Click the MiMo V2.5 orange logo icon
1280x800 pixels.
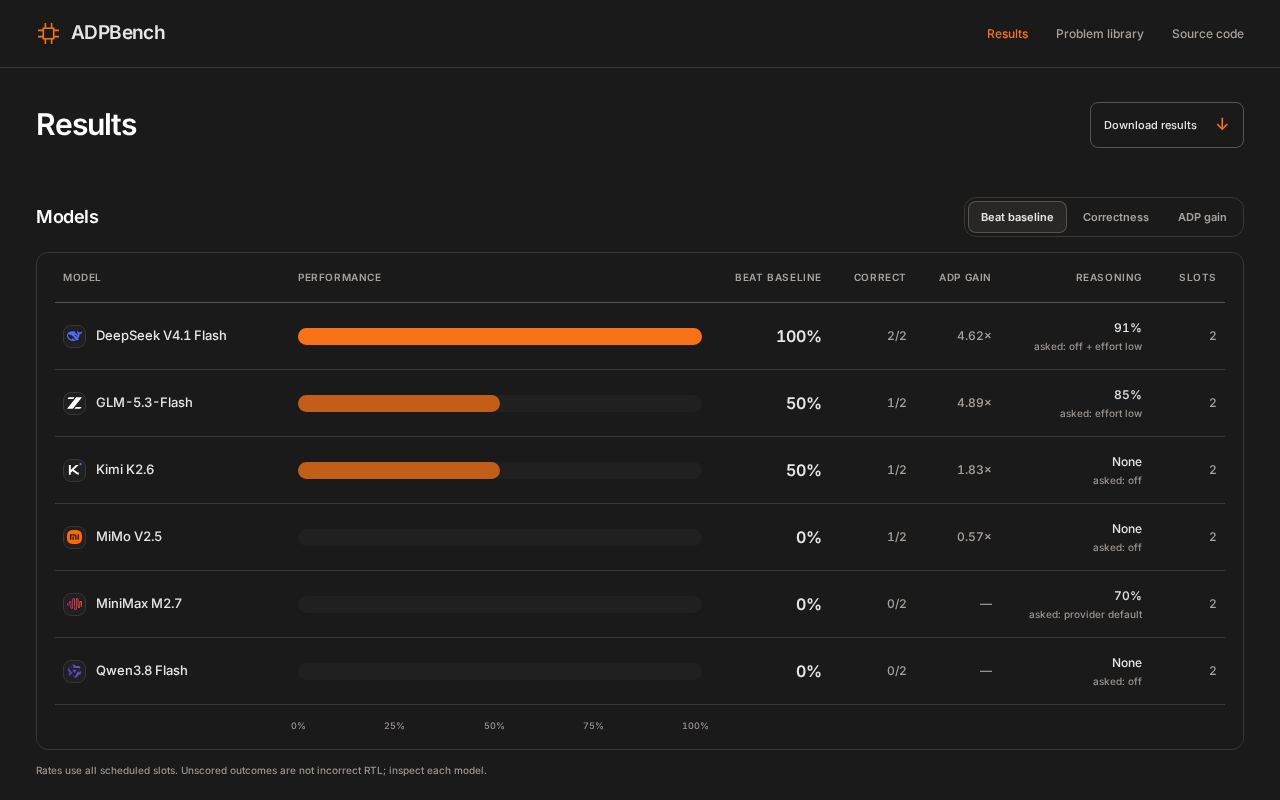[74, 537]
